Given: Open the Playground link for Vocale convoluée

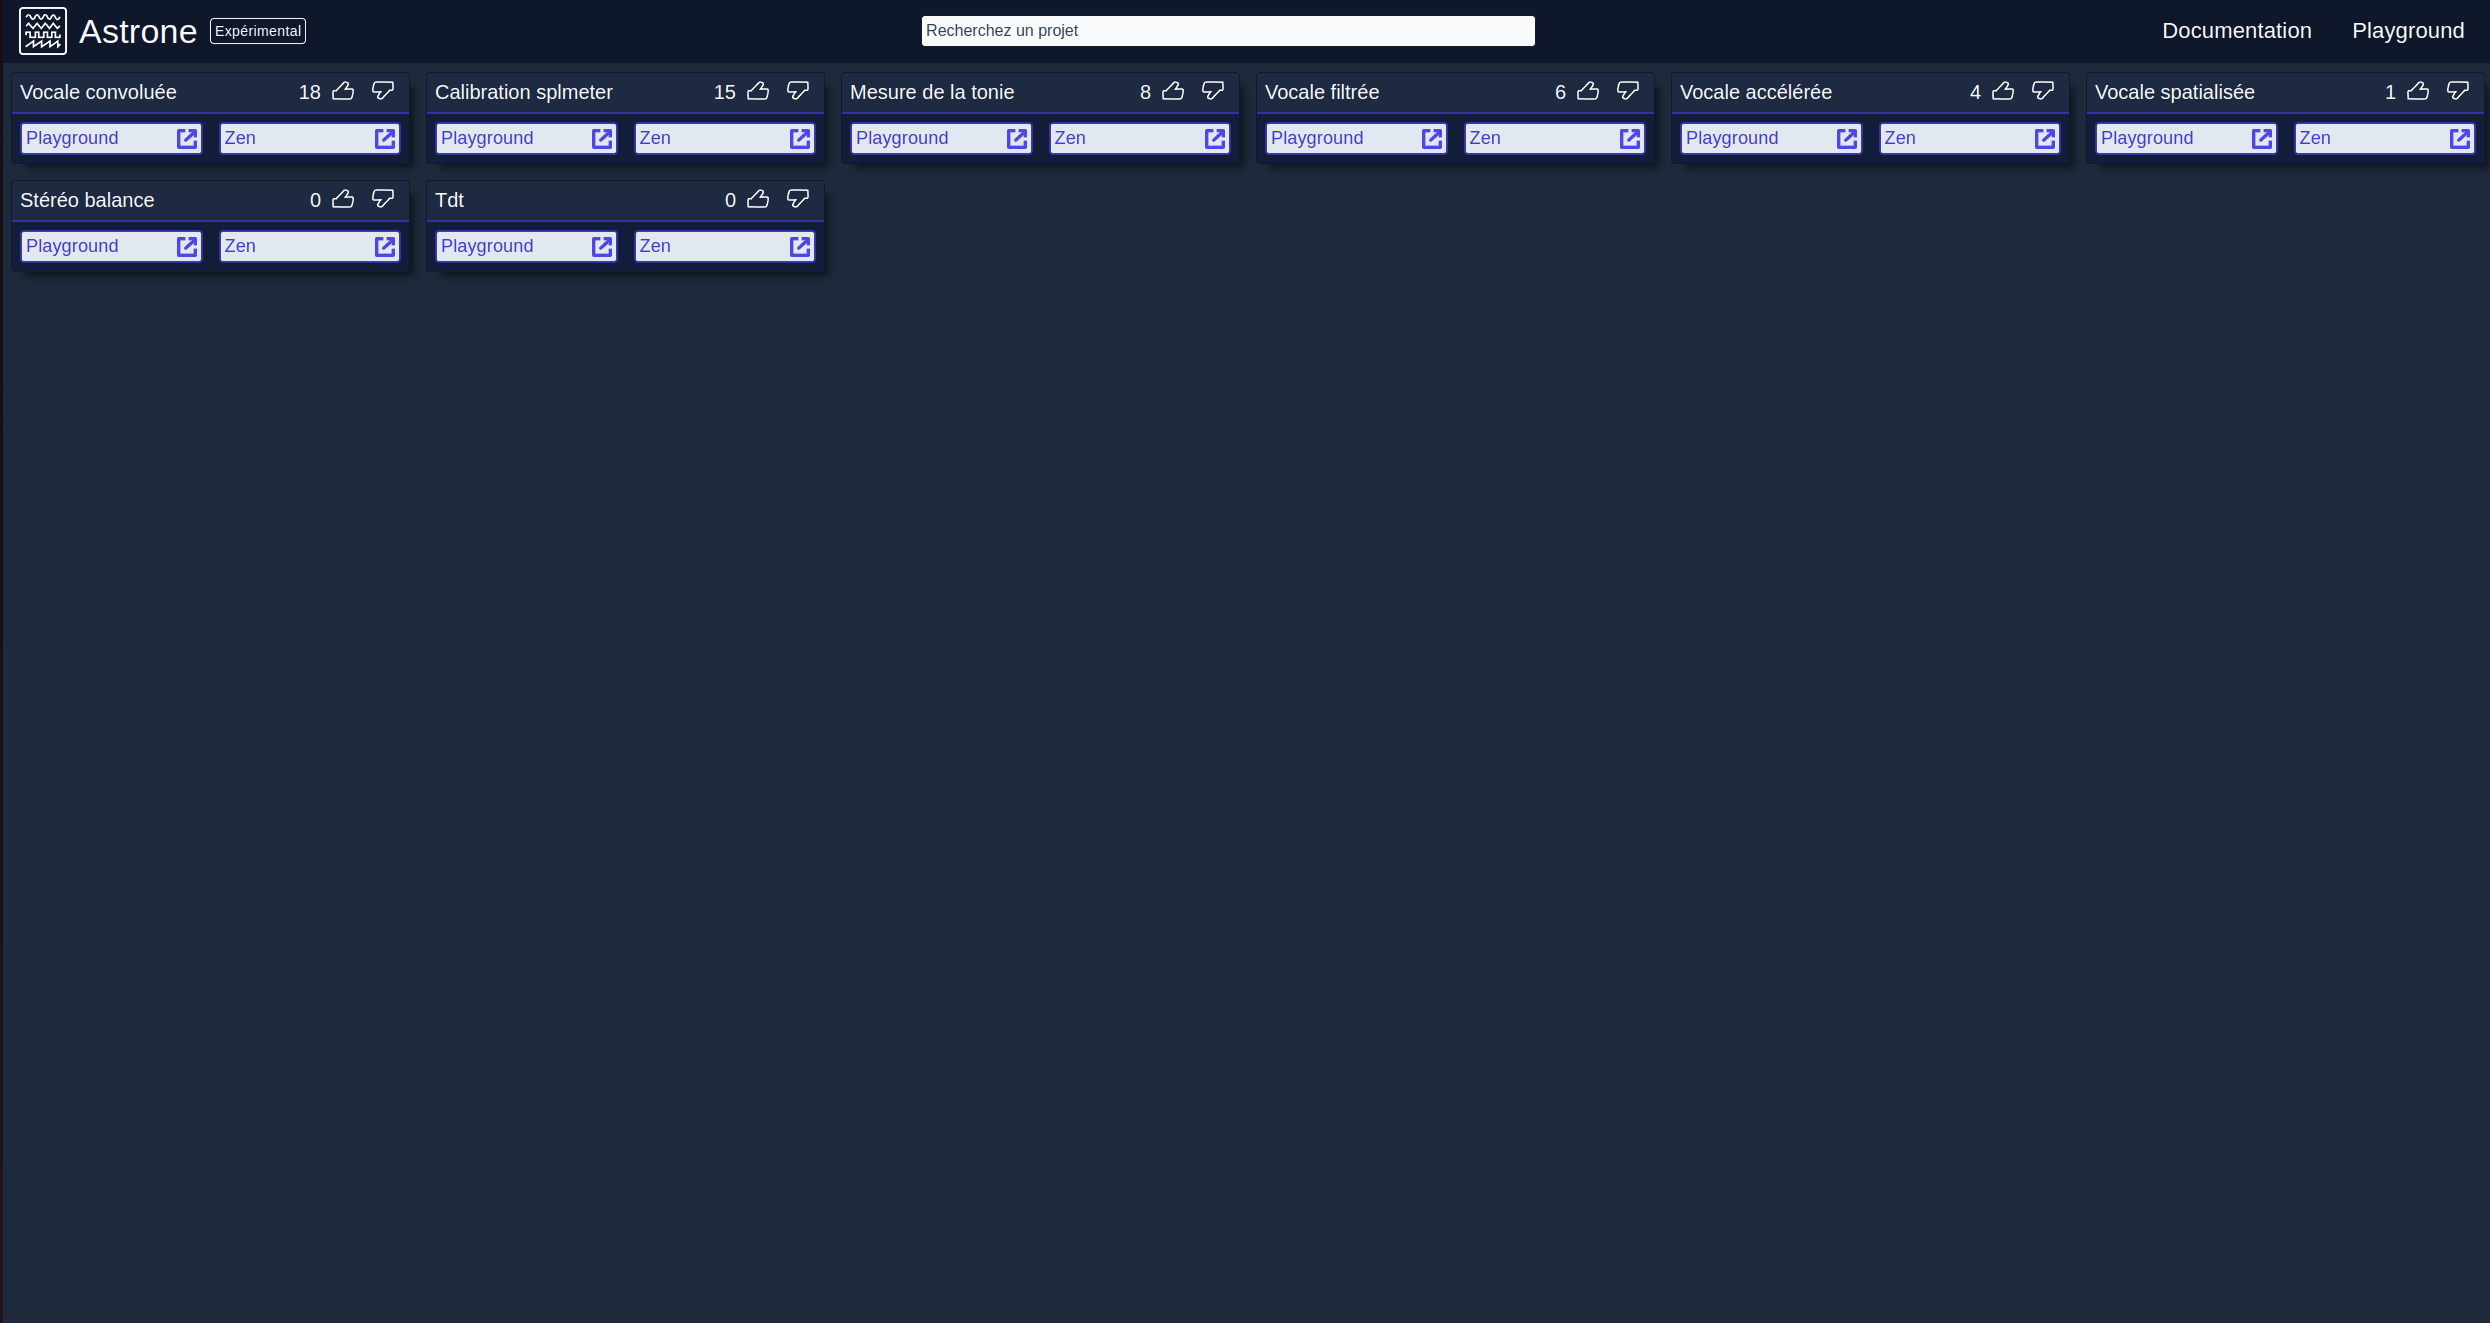Looking at the screenshot, I should (110, 138).
